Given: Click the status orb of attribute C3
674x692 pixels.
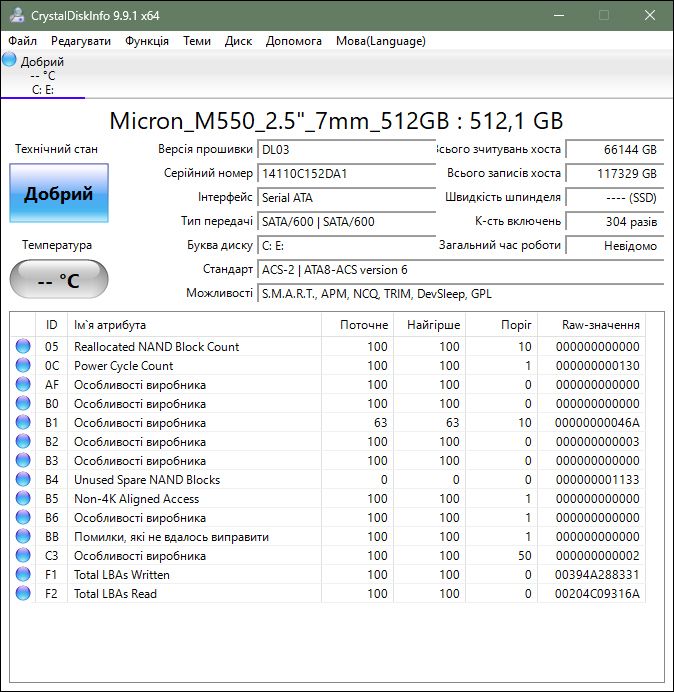Looking at the screenshot, I should tap(23, 555).
